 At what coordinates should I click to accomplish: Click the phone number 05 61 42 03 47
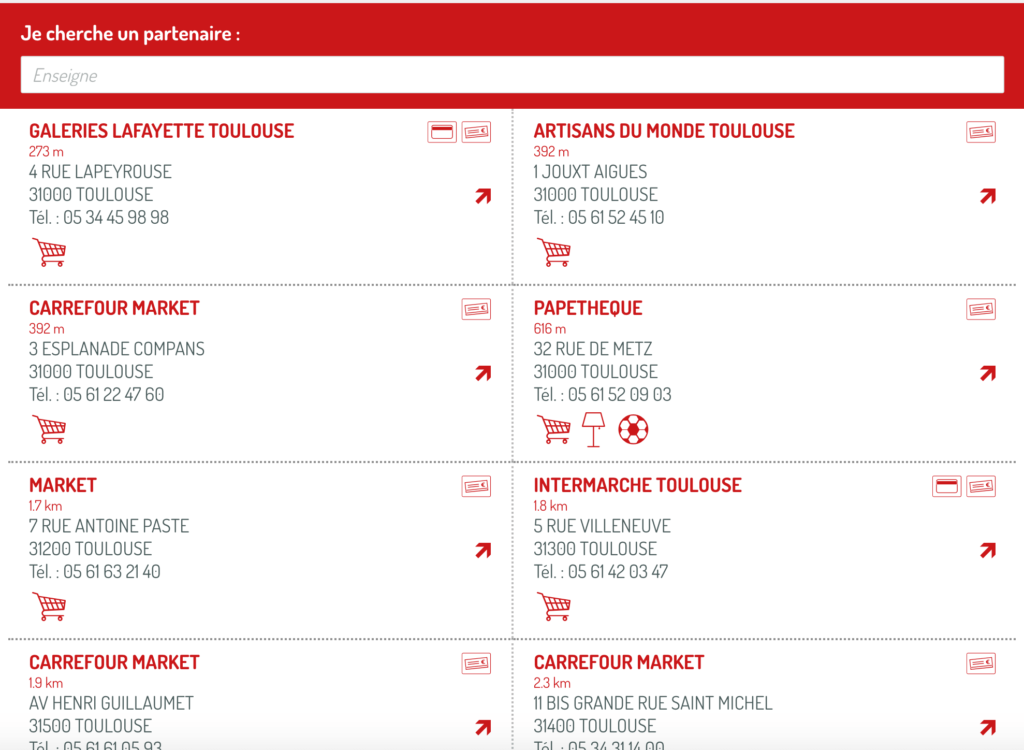click(618, 572)
